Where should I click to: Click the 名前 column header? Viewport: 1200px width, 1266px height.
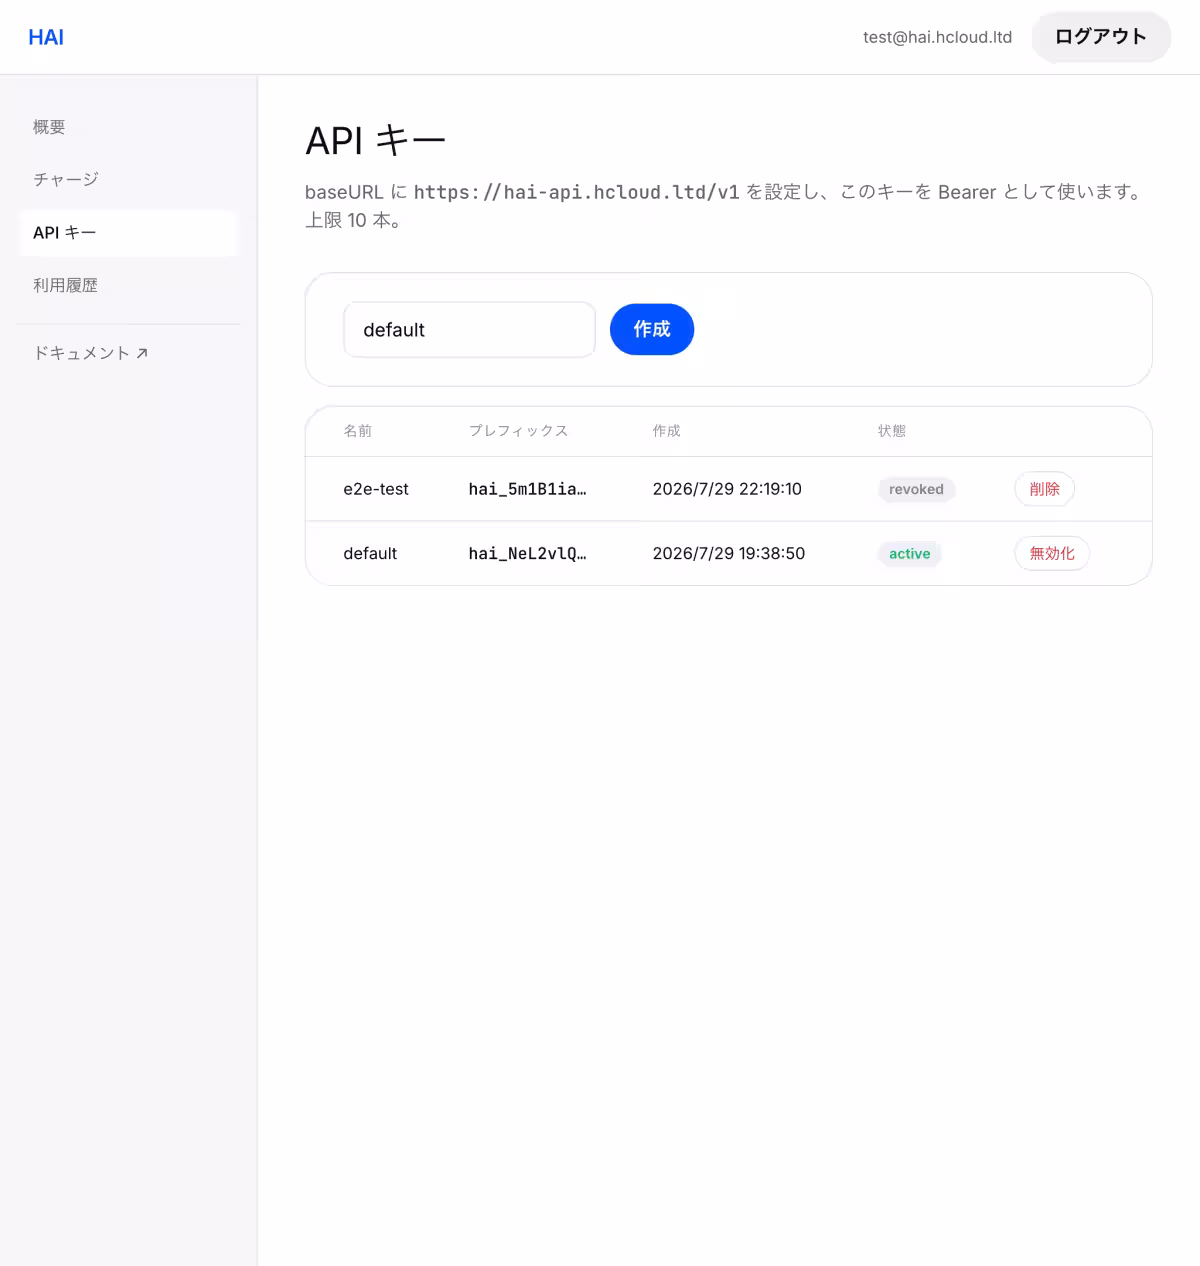(x=357, y=431)
